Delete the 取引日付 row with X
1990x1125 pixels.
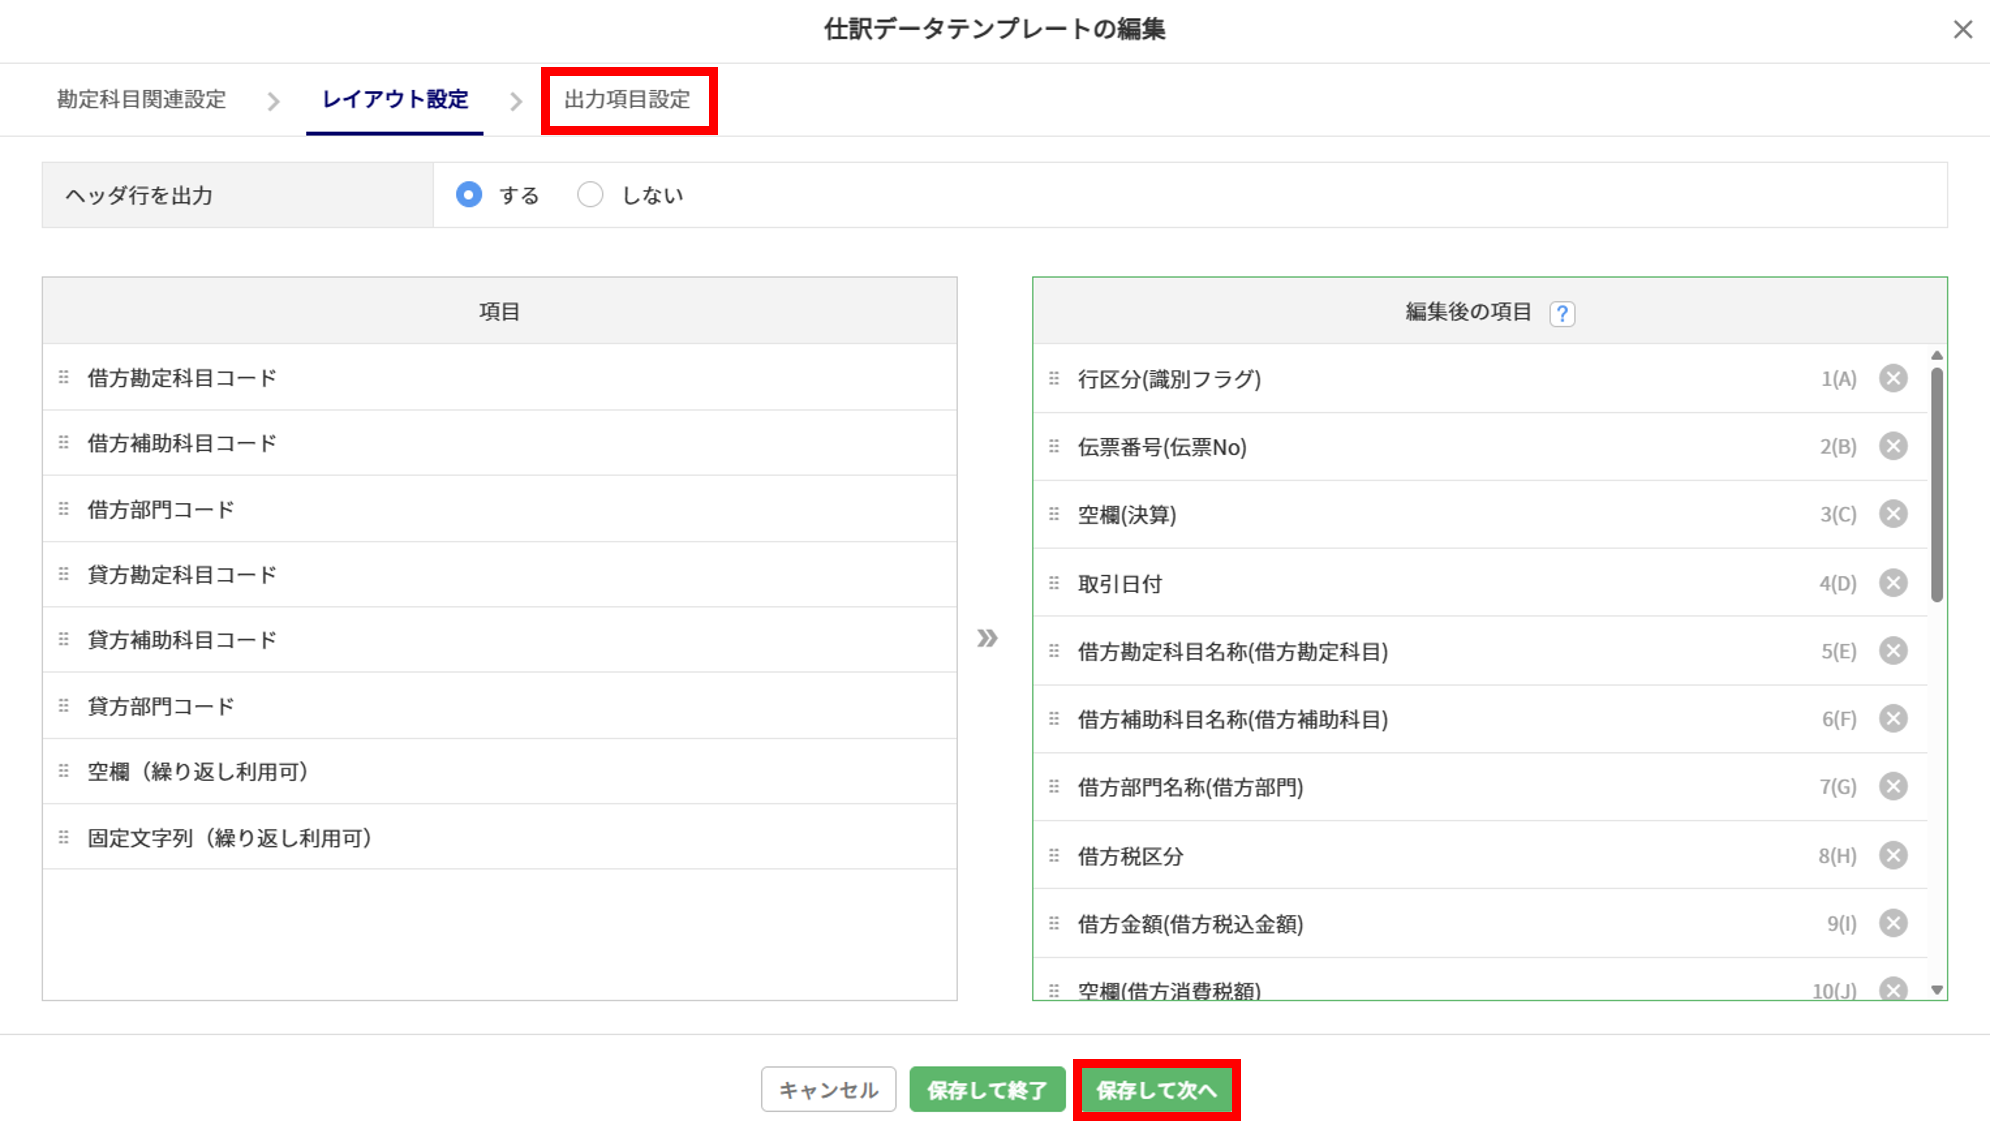click(1892, 583)
